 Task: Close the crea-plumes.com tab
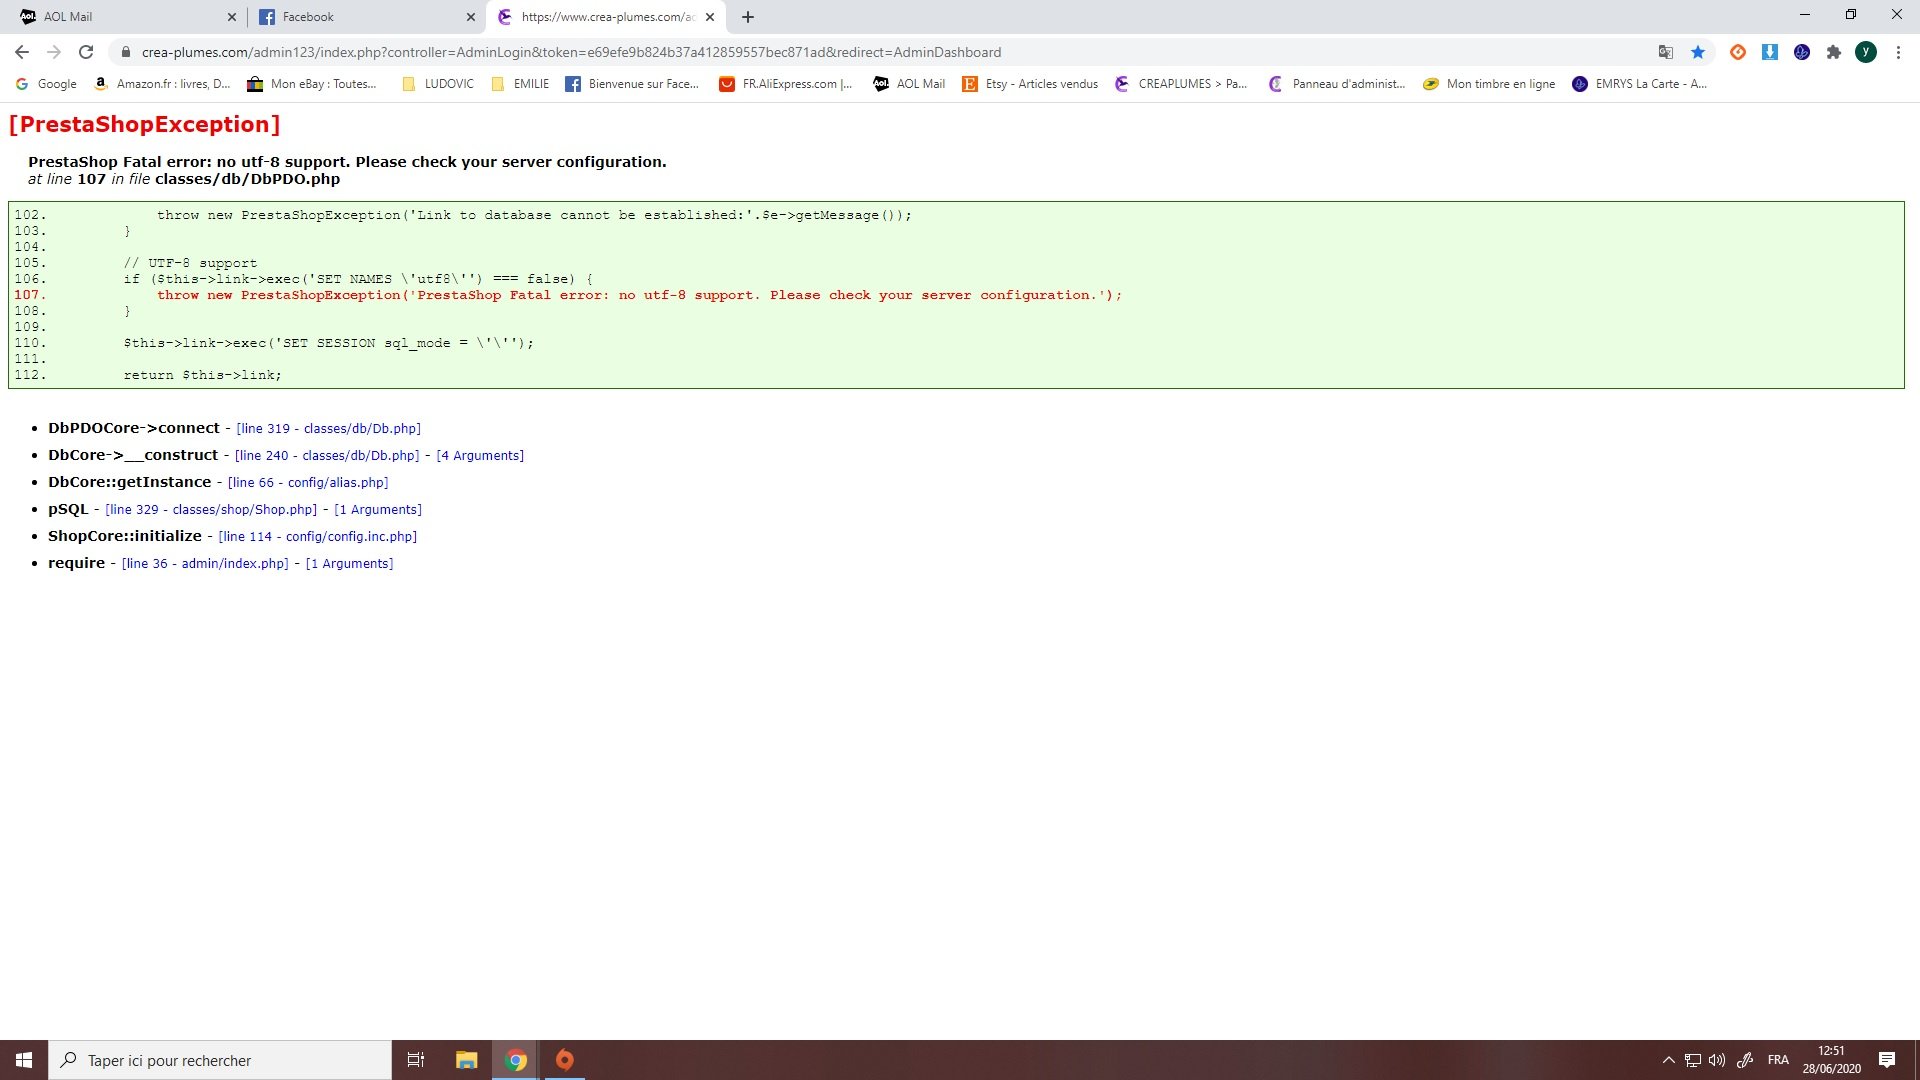(710, 17)
